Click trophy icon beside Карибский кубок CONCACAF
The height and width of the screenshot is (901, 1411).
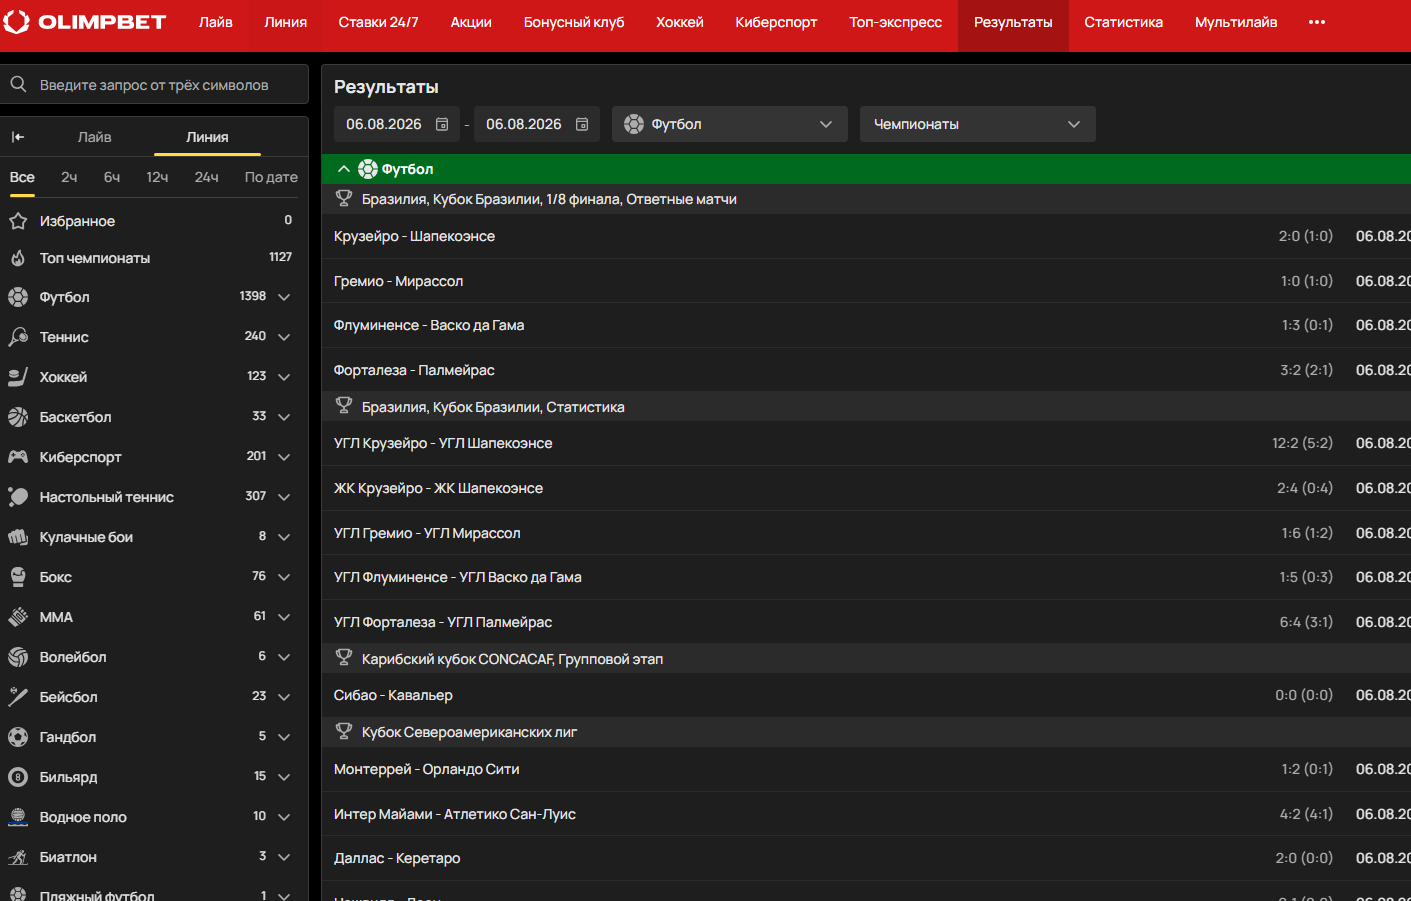click(344, 658)
